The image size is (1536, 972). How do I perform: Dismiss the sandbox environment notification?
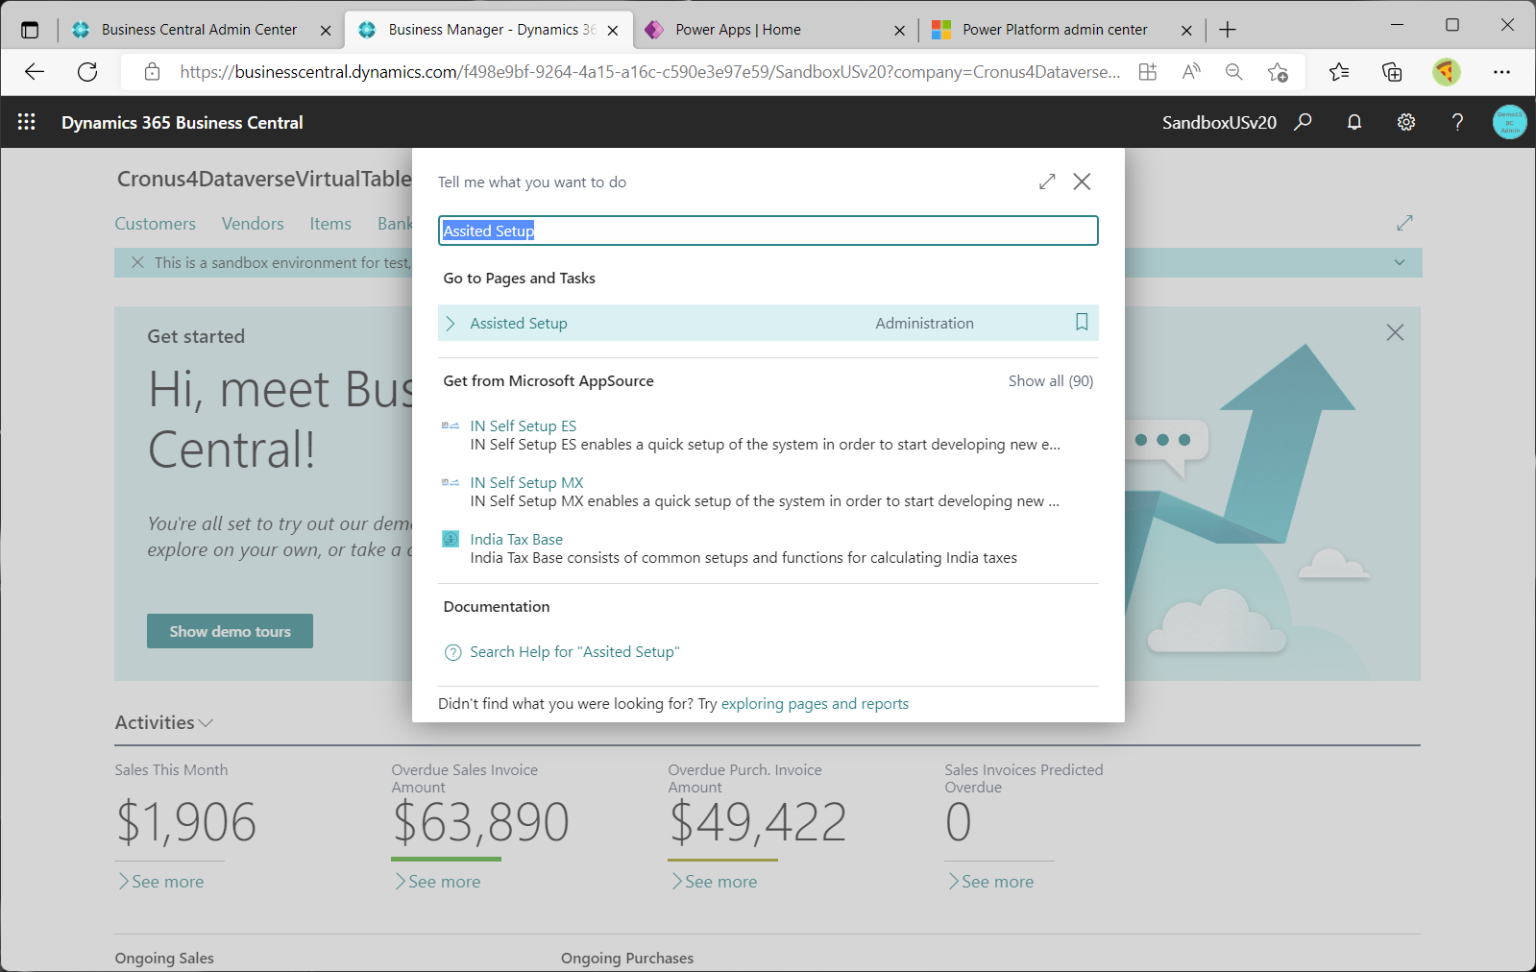click(138, 262)
